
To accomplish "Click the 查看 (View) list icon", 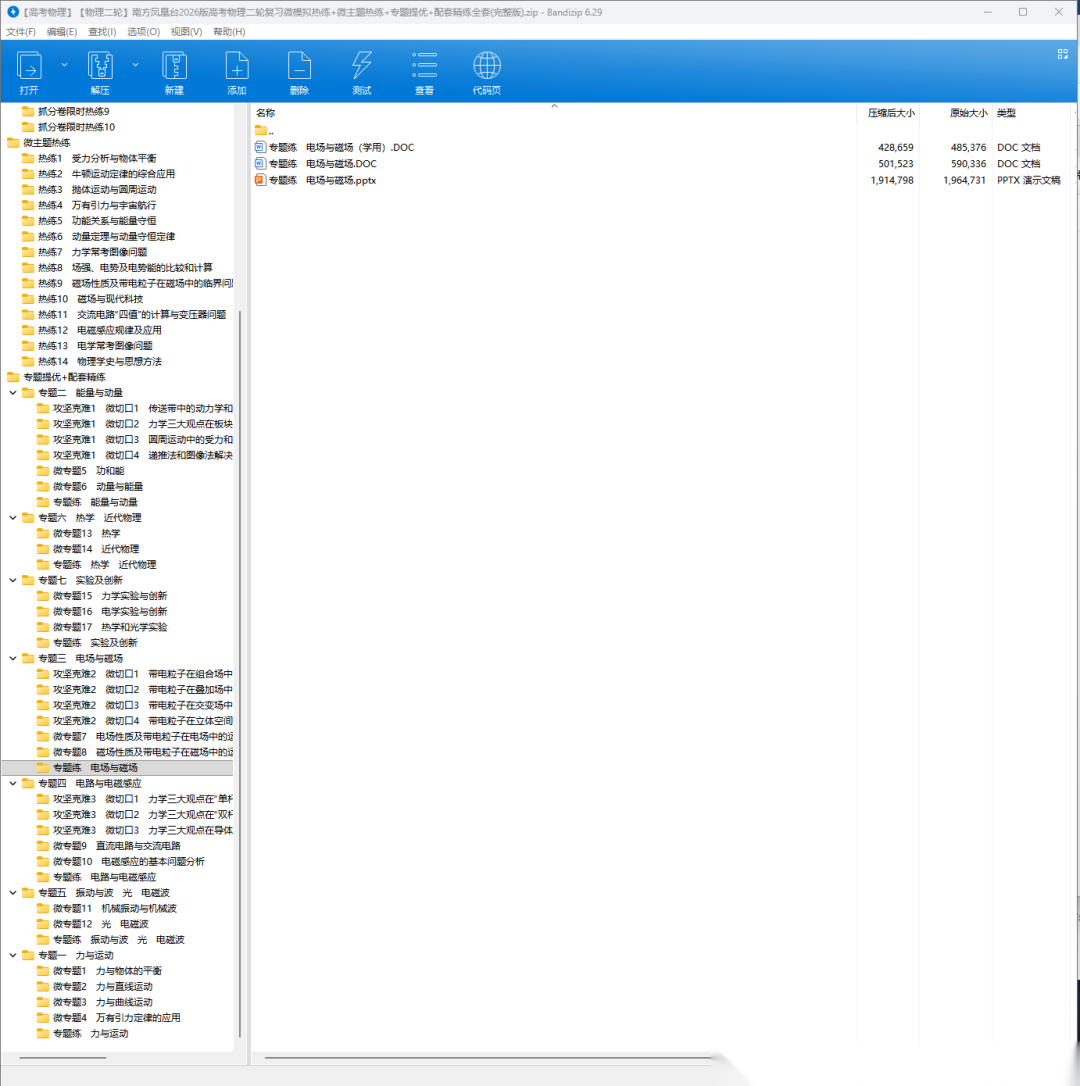I will (x=424, y=68).
